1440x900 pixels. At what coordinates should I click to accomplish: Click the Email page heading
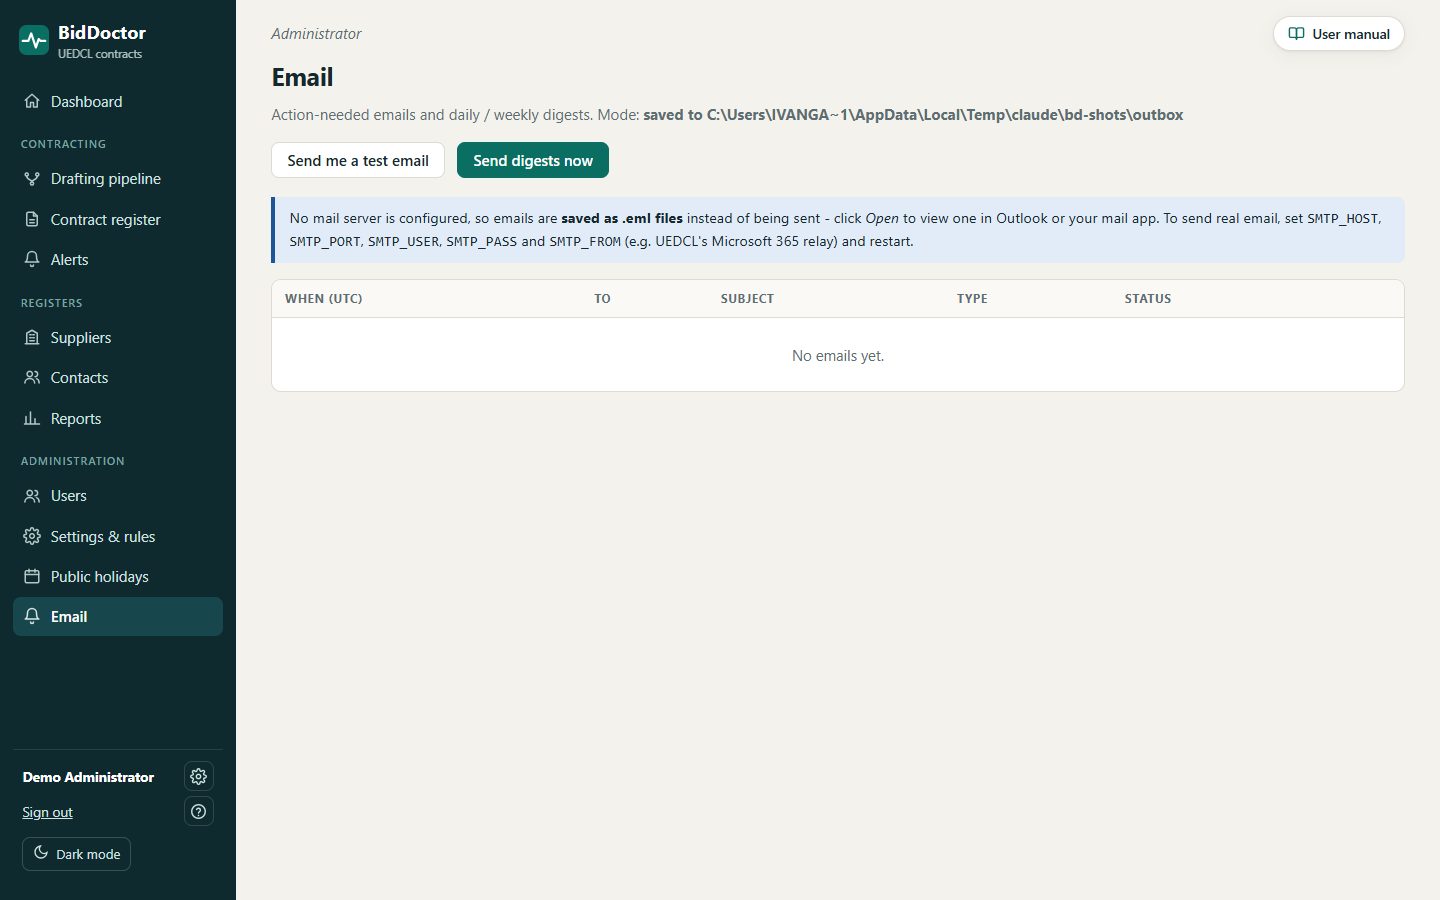(x=303, y=77)
